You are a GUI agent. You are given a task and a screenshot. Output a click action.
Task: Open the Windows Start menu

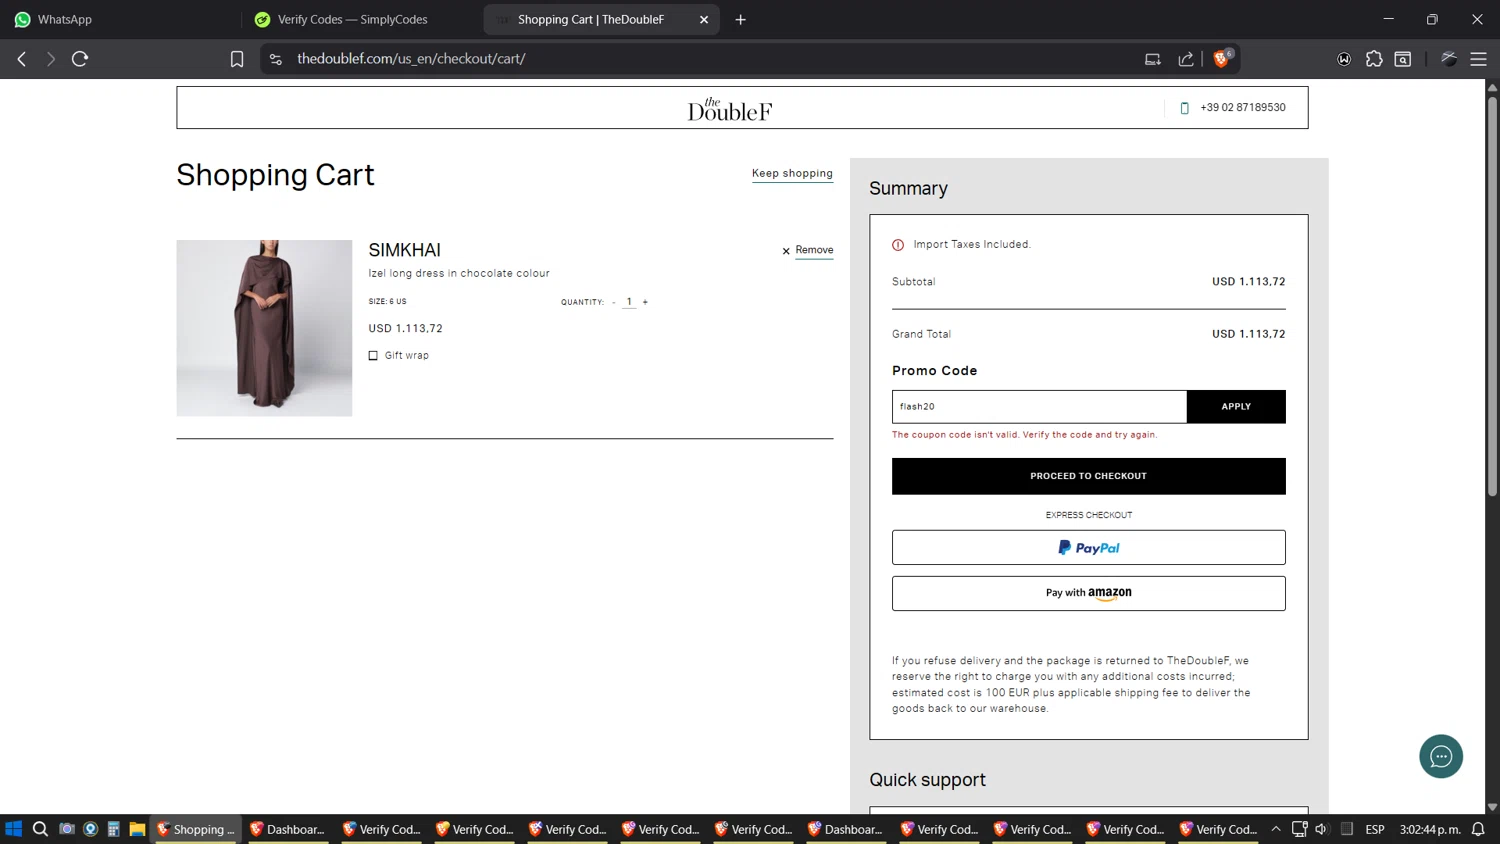pos(13,829)
